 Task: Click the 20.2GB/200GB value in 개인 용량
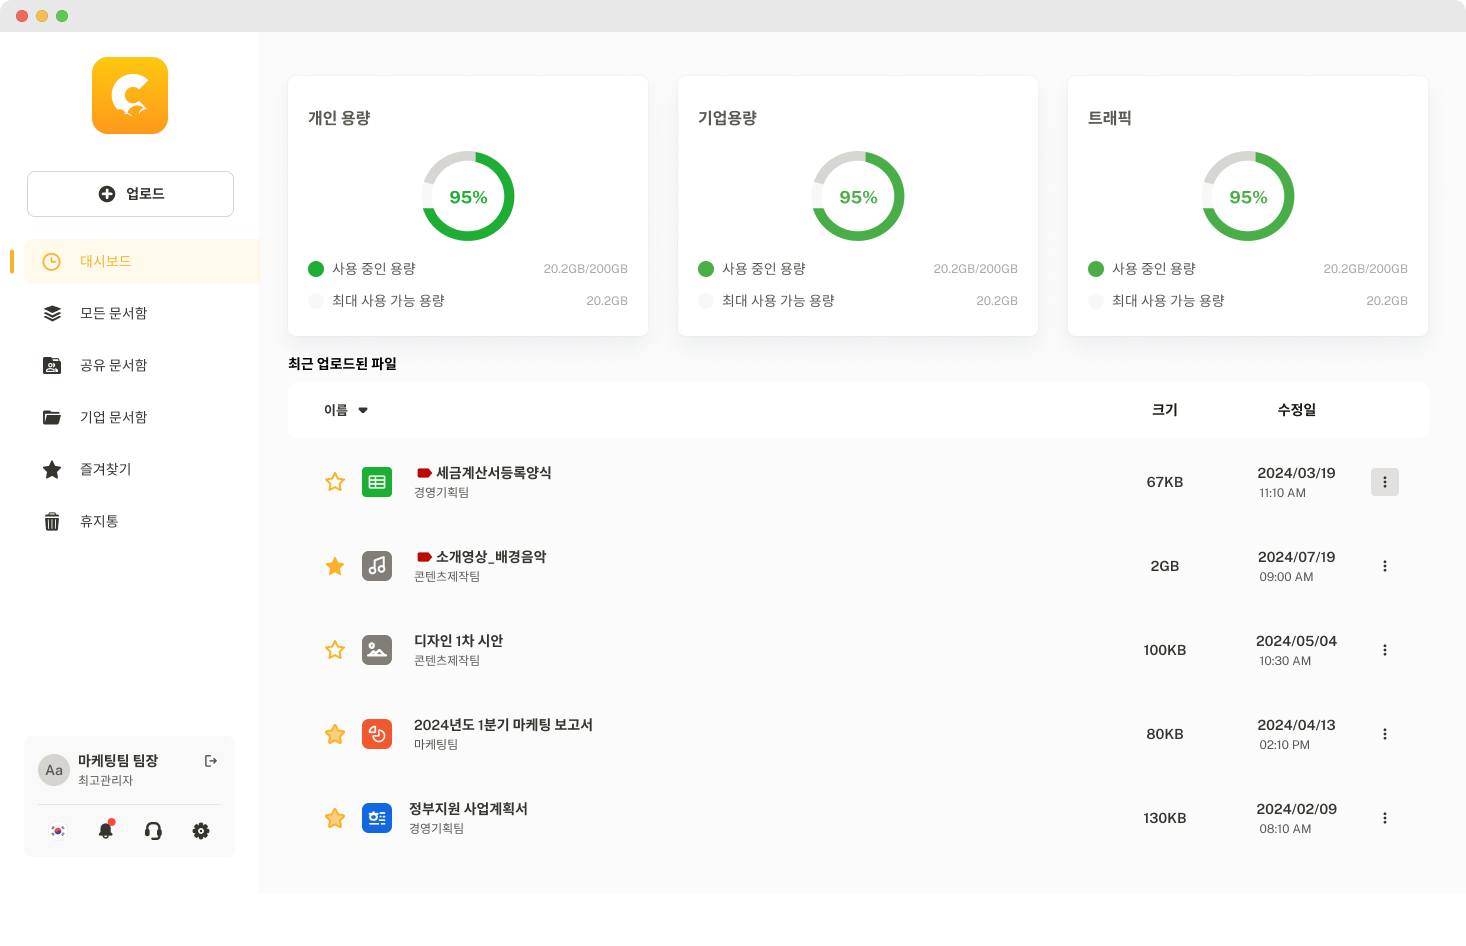coord(586,269)
